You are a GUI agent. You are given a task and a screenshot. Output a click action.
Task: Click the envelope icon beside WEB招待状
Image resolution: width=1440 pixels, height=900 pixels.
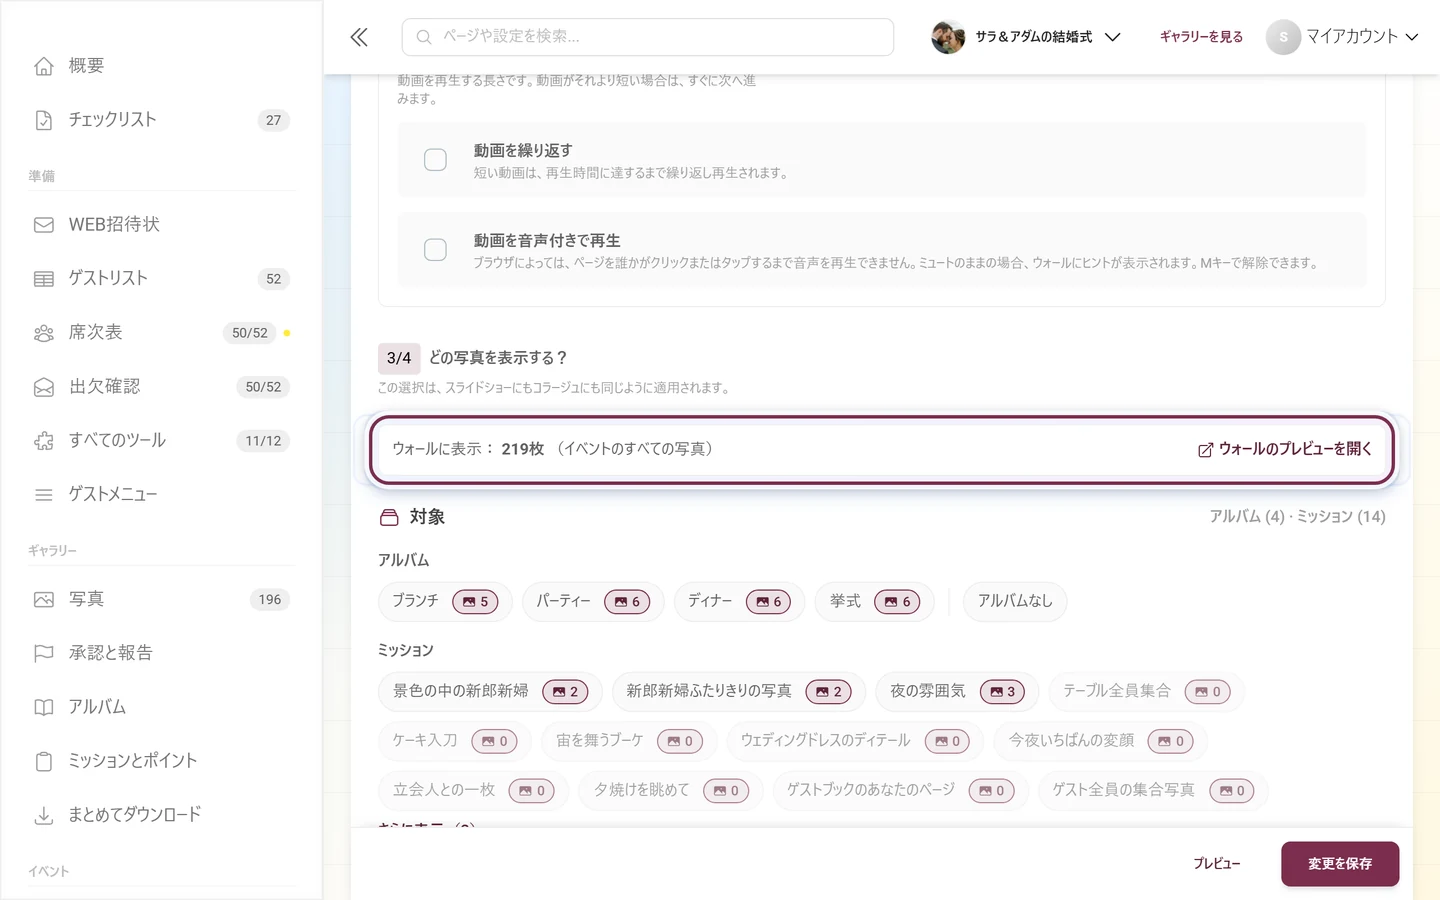(x=44, y=225)
